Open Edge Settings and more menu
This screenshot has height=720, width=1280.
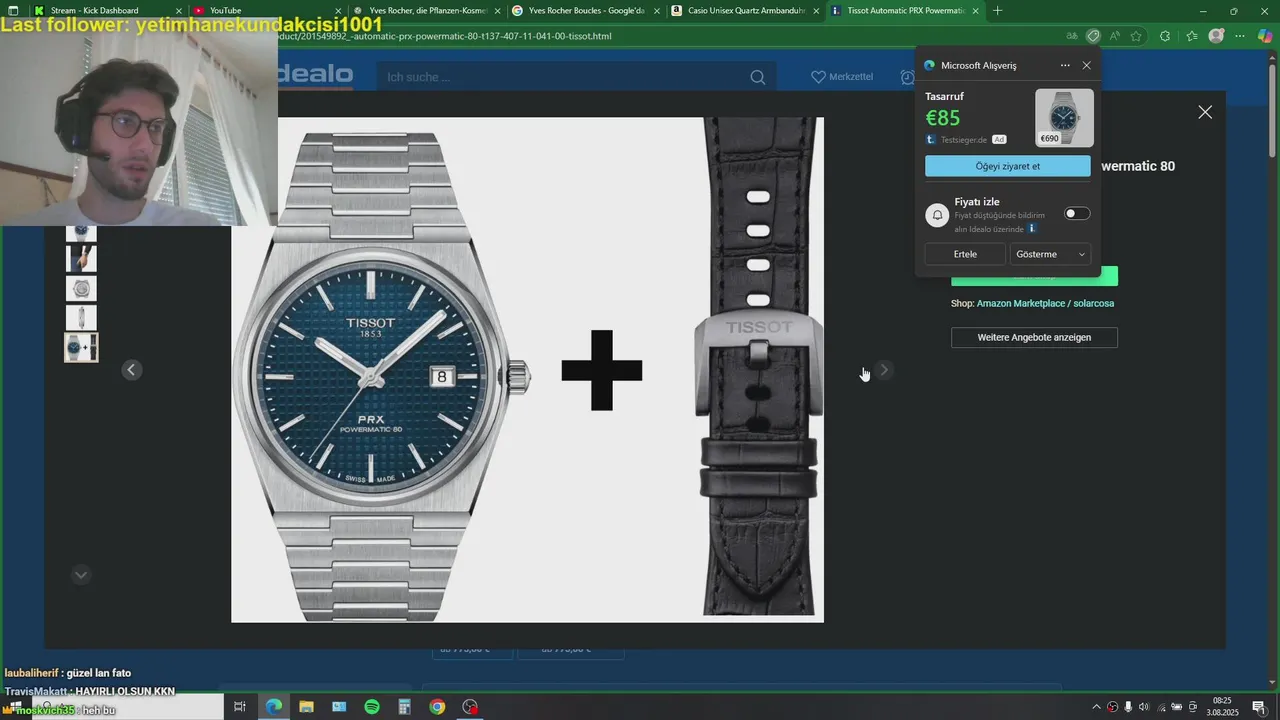click(1241, 36)
